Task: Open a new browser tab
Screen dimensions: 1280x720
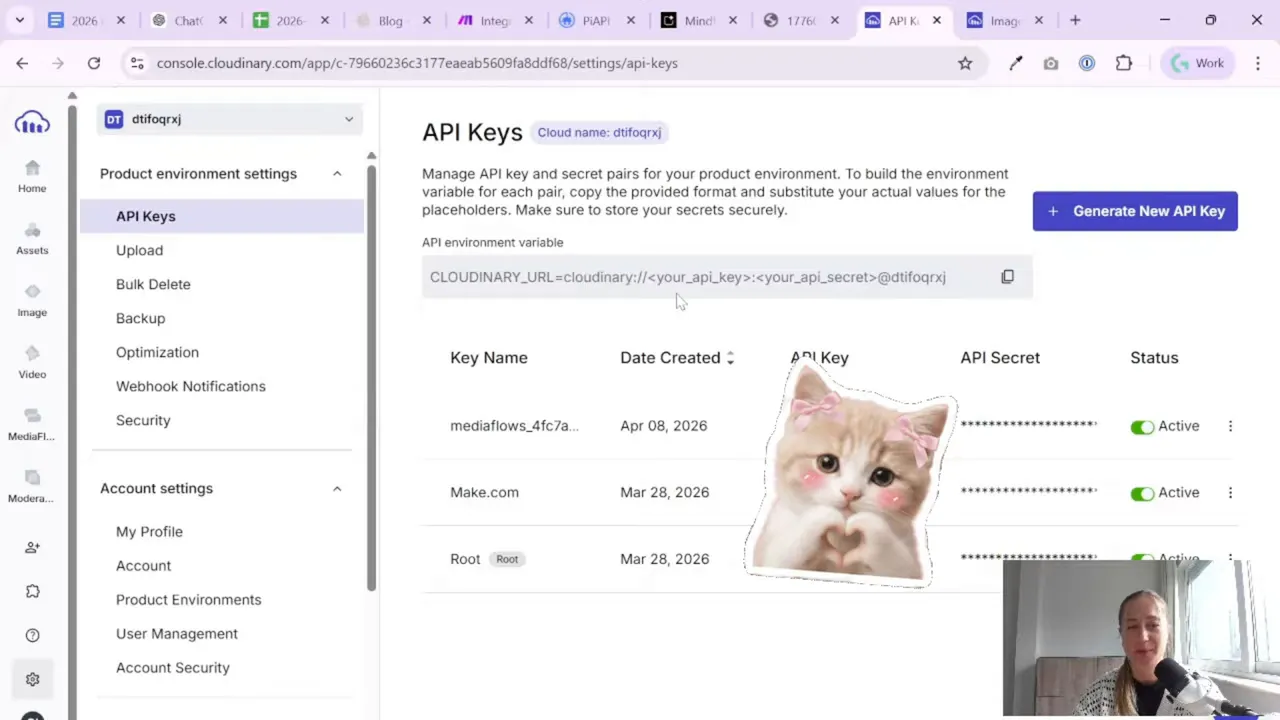Action: (1075, 20)
